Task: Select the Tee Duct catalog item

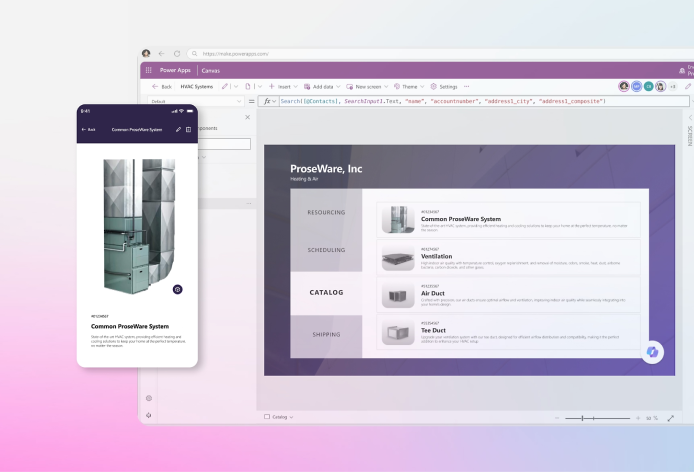Action: pyautogui.click(x=509, y=332)
